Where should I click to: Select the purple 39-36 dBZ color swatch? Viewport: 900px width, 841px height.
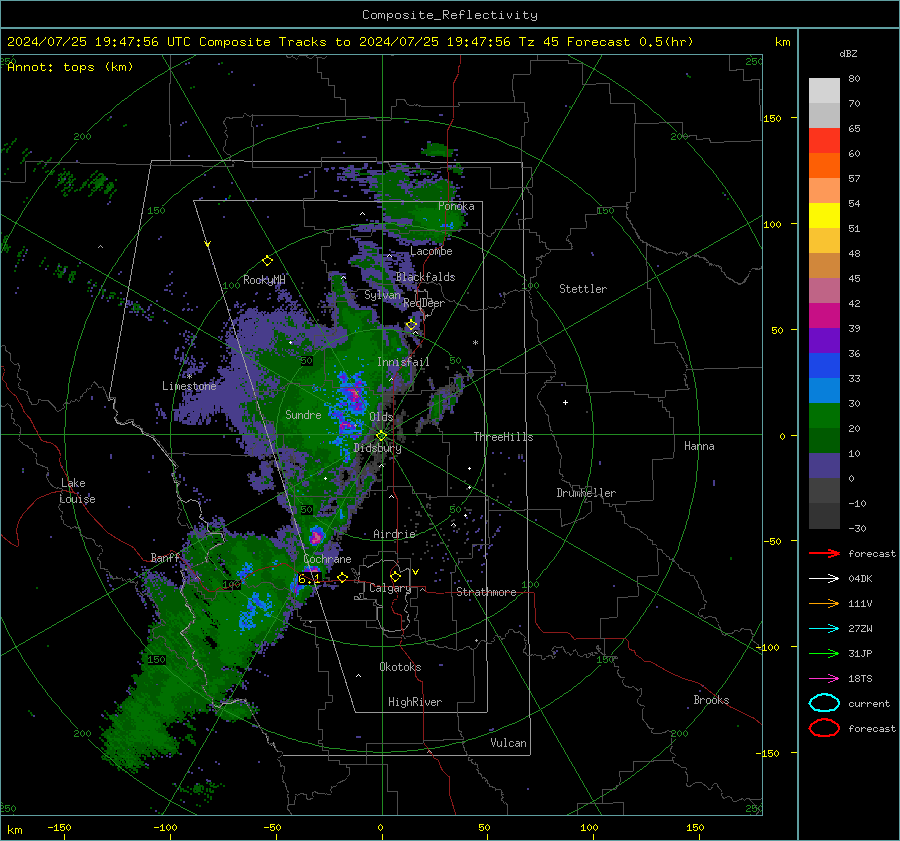pyautogui.click(x=824, y=340)
